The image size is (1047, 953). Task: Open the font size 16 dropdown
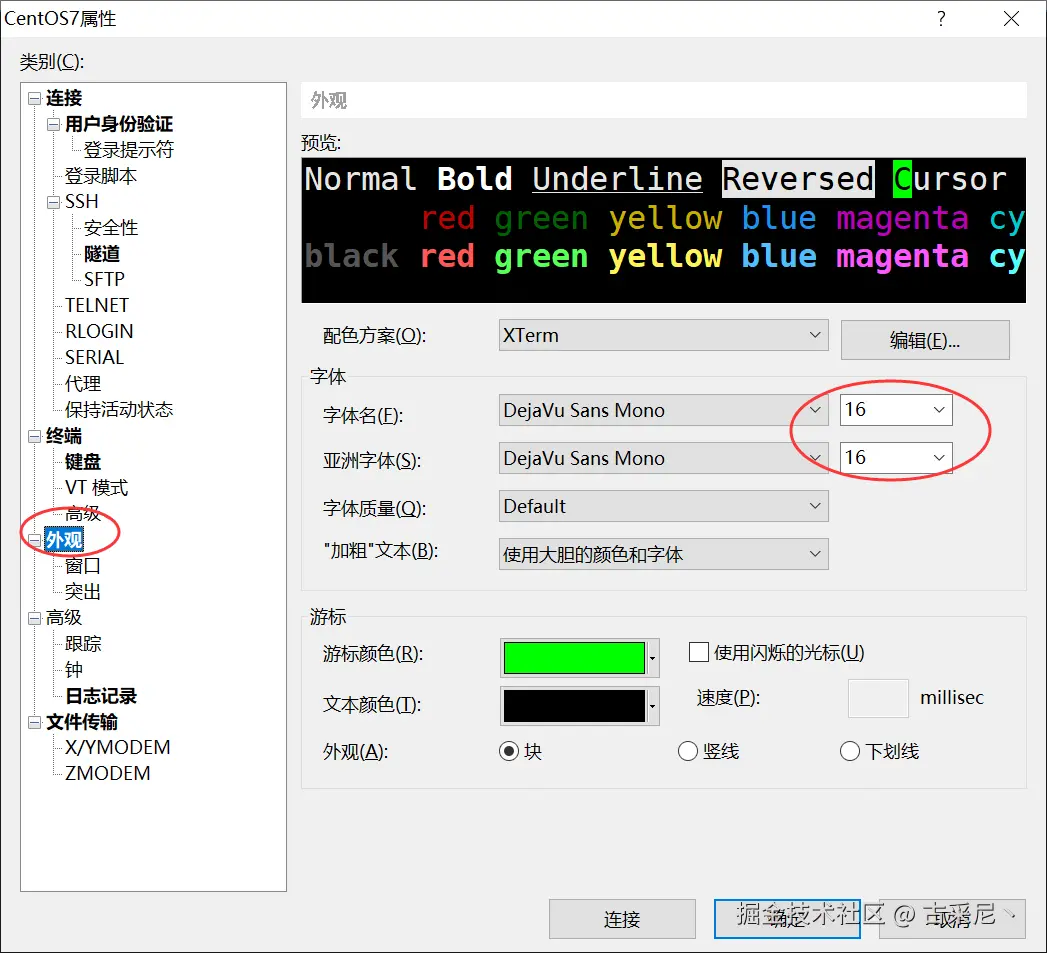coord(938,410)
